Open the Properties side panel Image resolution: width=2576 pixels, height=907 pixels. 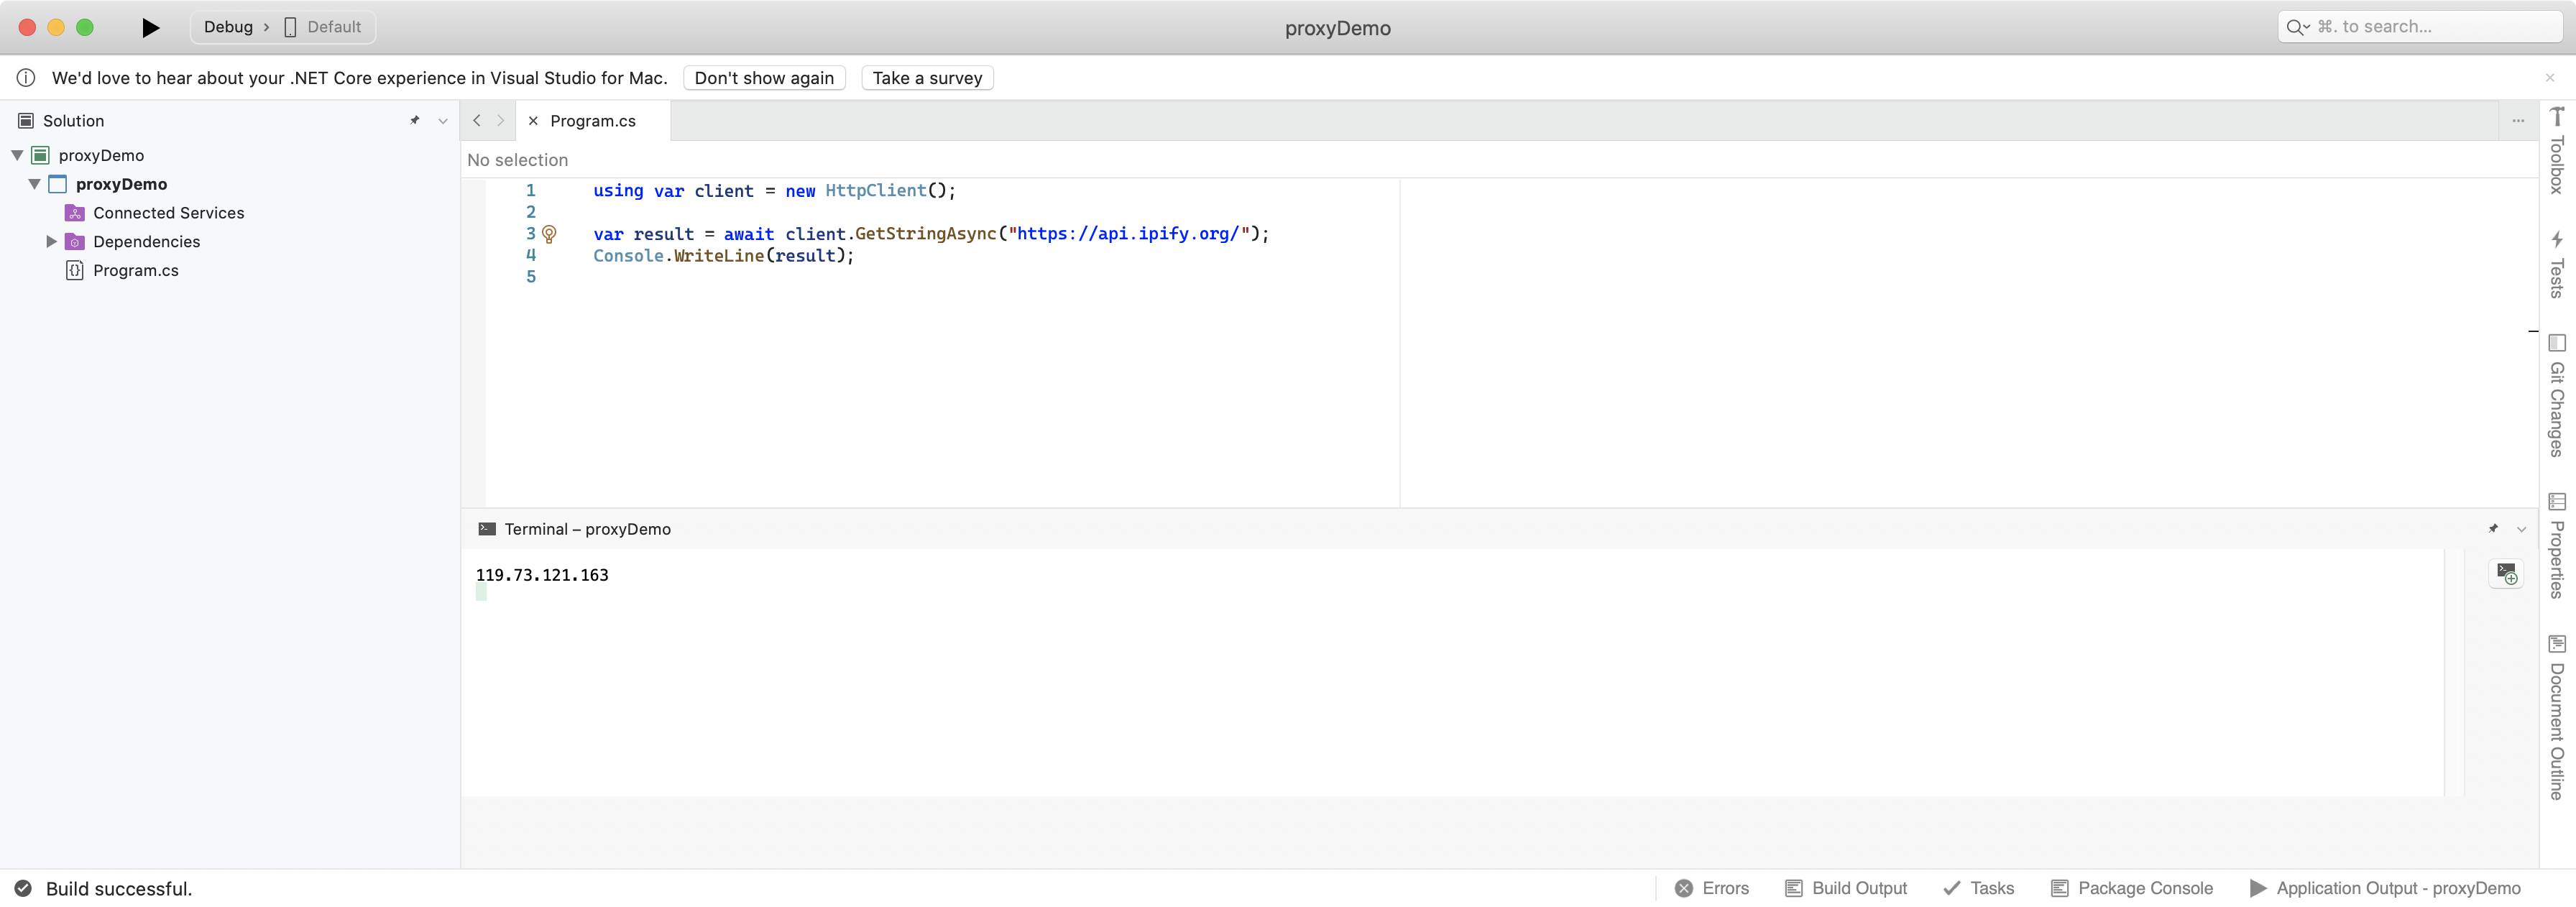[2557, 546]
